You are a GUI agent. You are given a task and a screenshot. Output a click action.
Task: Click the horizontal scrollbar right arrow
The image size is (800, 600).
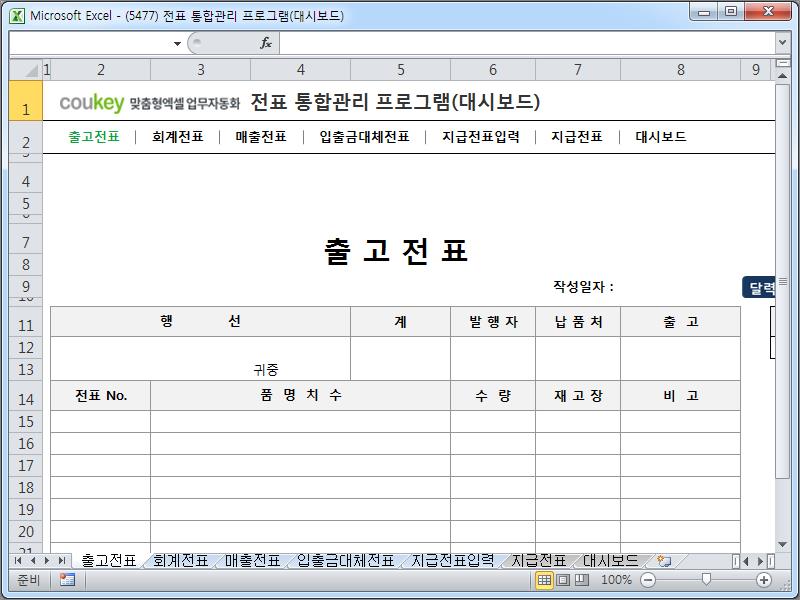click(760, 561)
